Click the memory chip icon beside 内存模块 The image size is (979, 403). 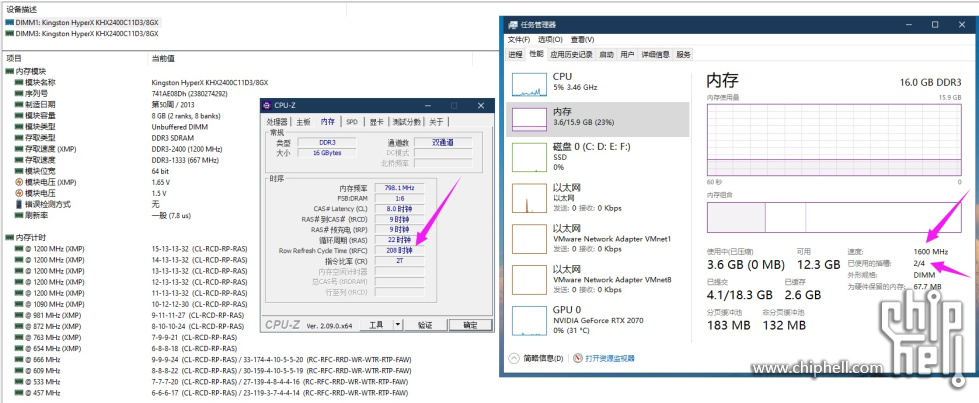click(9, 72)
